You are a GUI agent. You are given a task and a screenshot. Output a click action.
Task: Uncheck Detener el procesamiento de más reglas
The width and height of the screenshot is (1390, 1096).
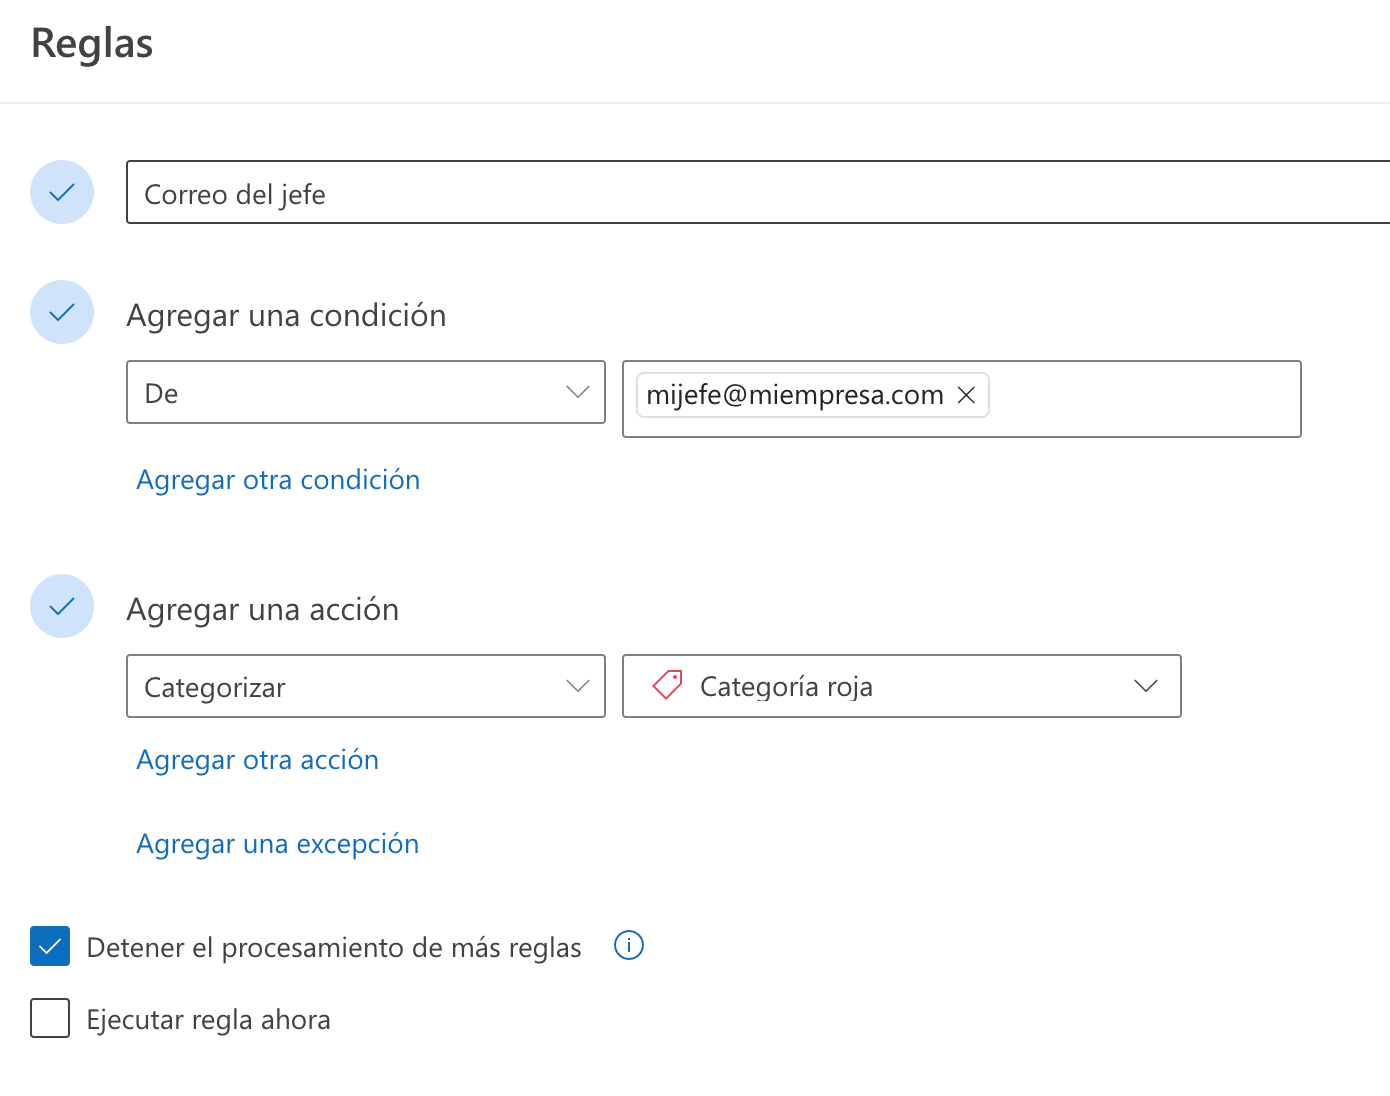50,946
